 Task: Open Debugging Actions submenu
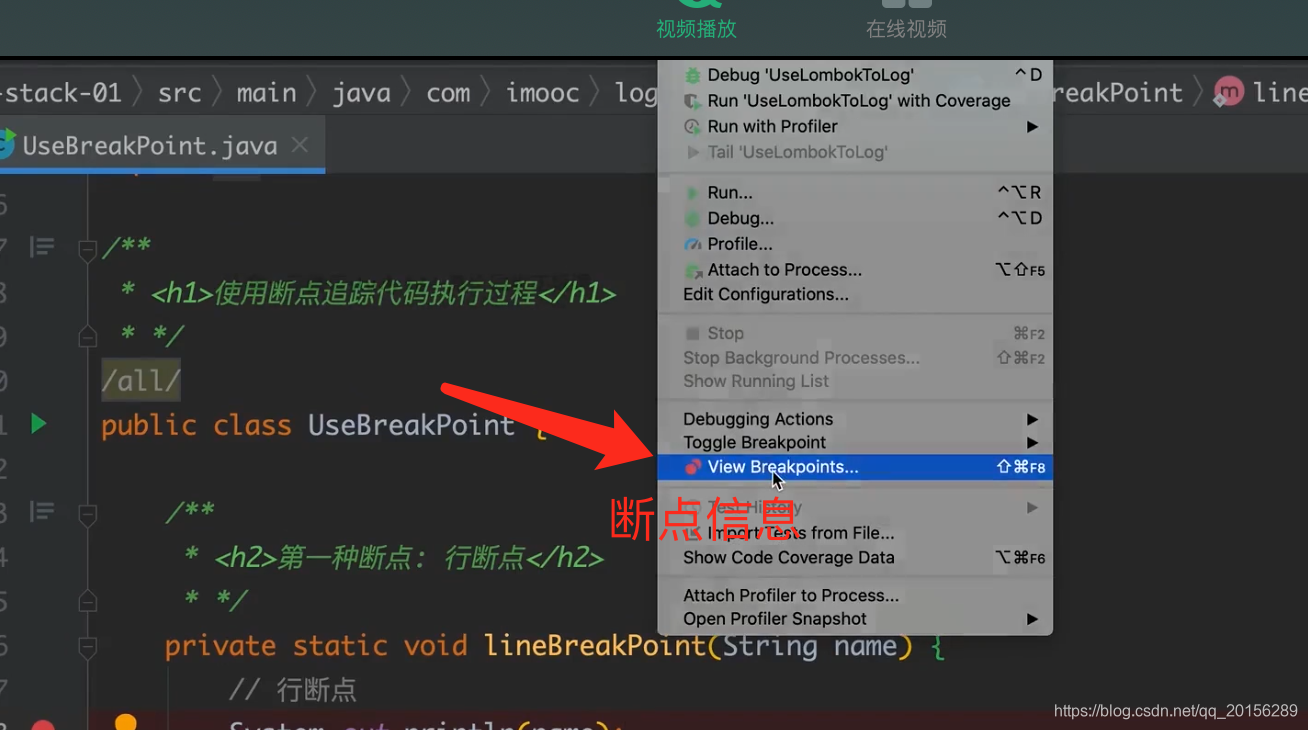coord(855,419)
